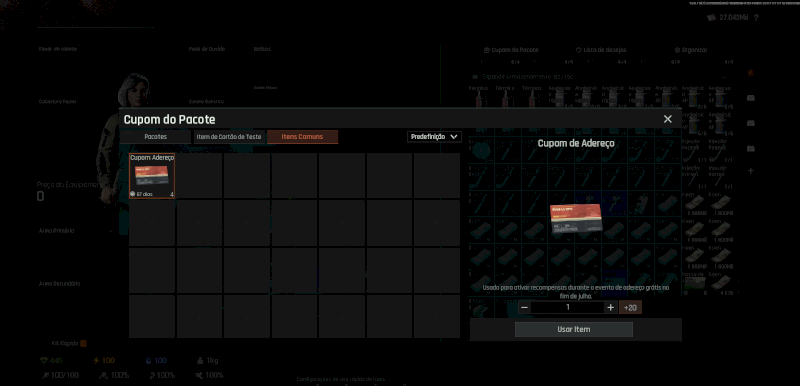800x386 pixels.
Task: Increase quantity with the plus button
Action: click(x=610, y=307)
